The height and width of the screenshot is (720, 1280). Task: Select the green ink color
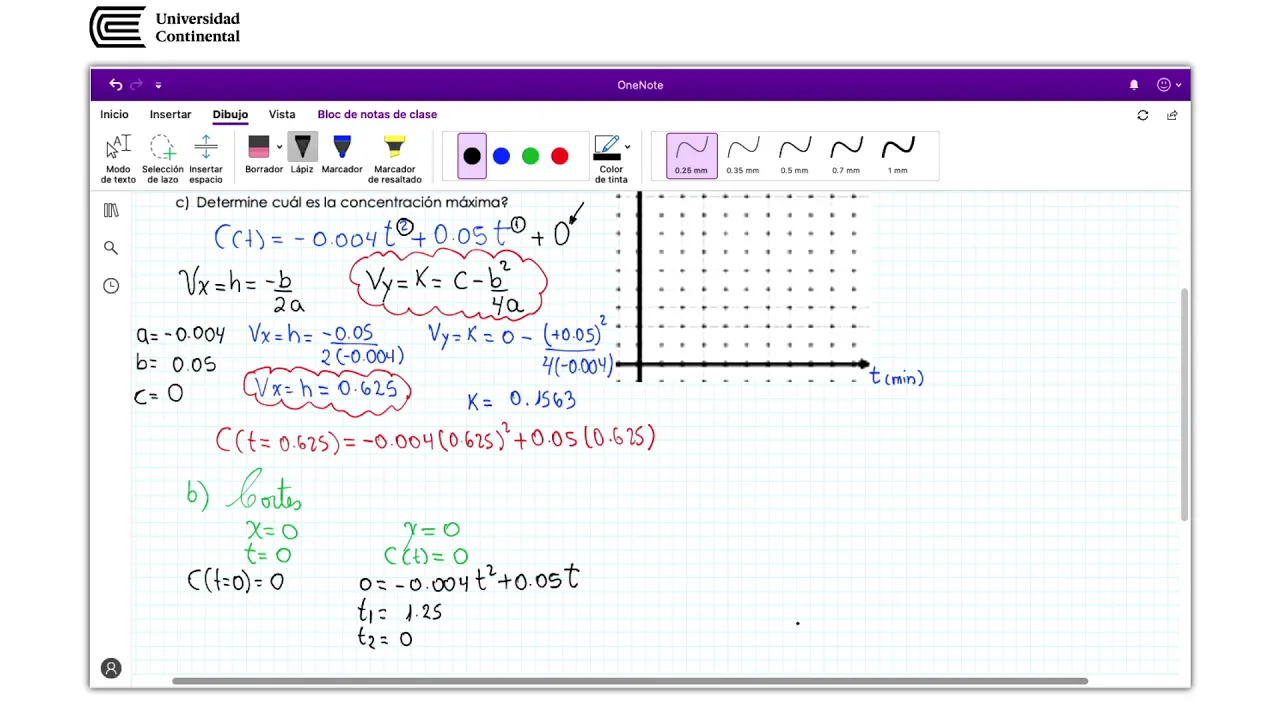[x=530, y=156]
